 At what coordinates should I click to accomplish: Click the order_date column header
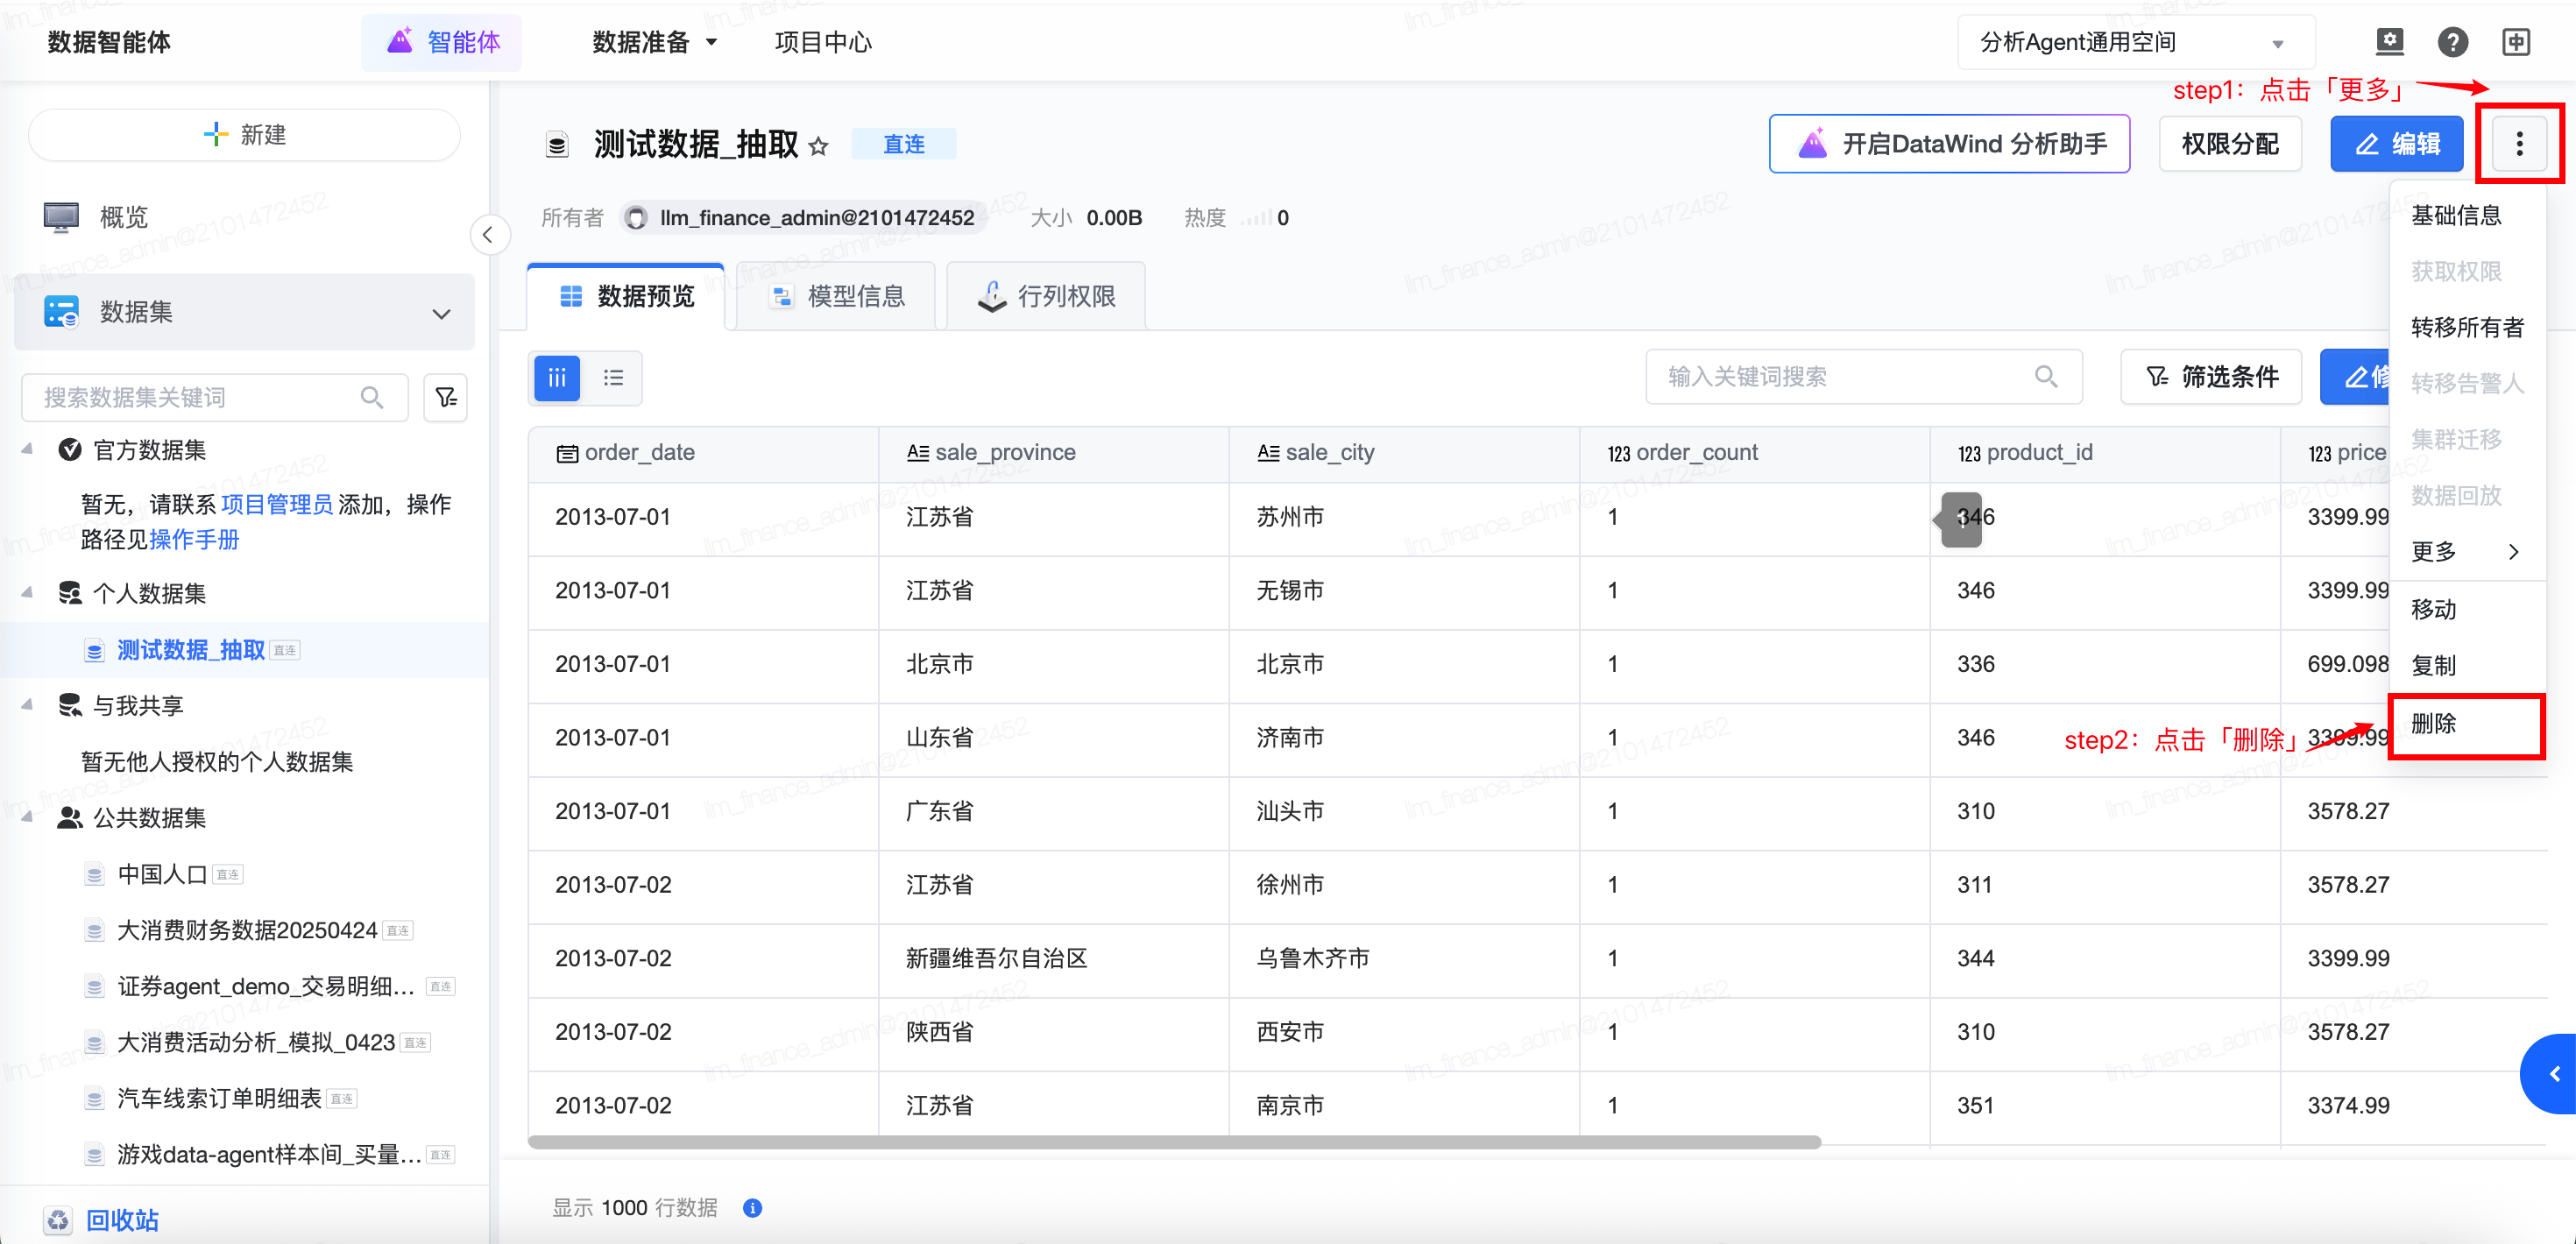(x=703, y=452)
